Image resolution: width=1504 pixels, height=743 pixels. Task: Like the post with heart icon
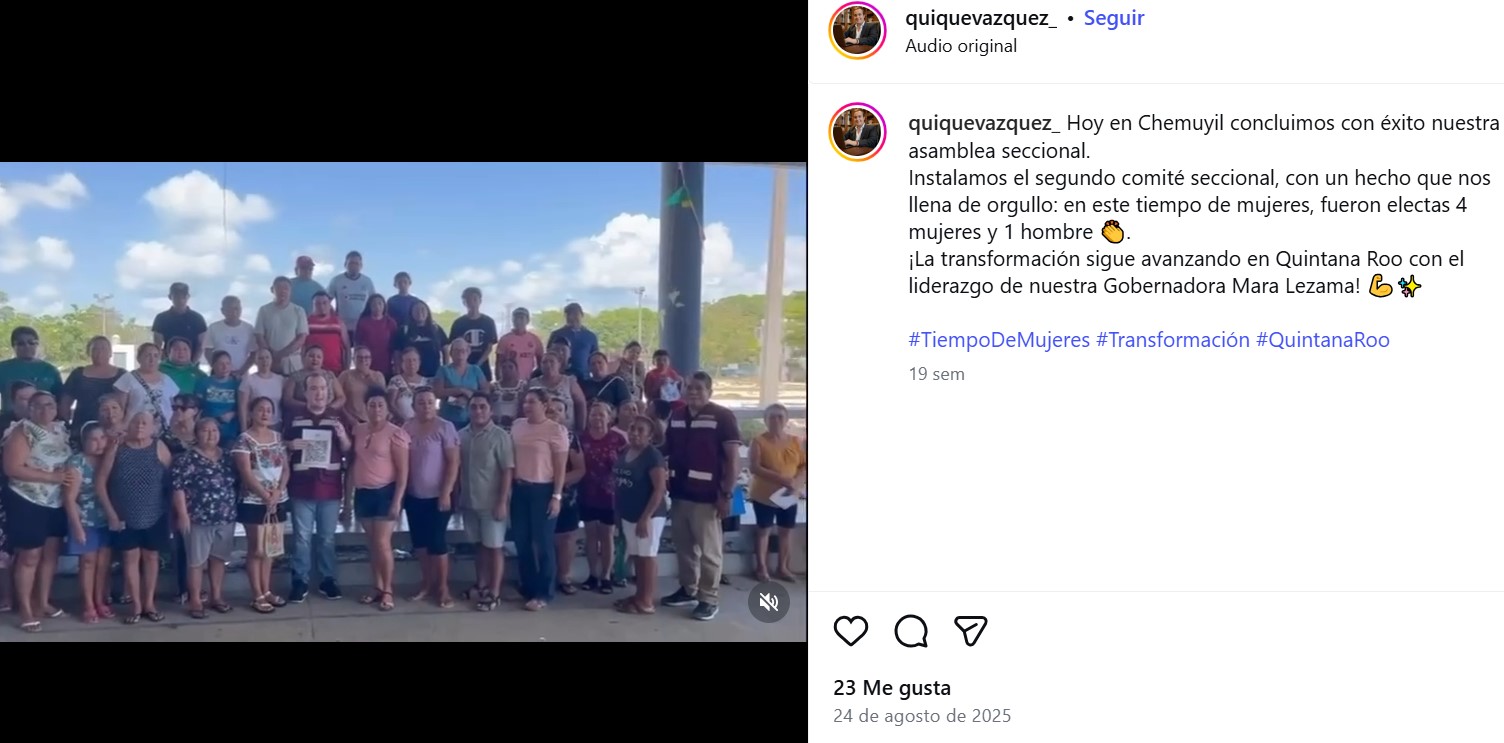coord(851,631)
